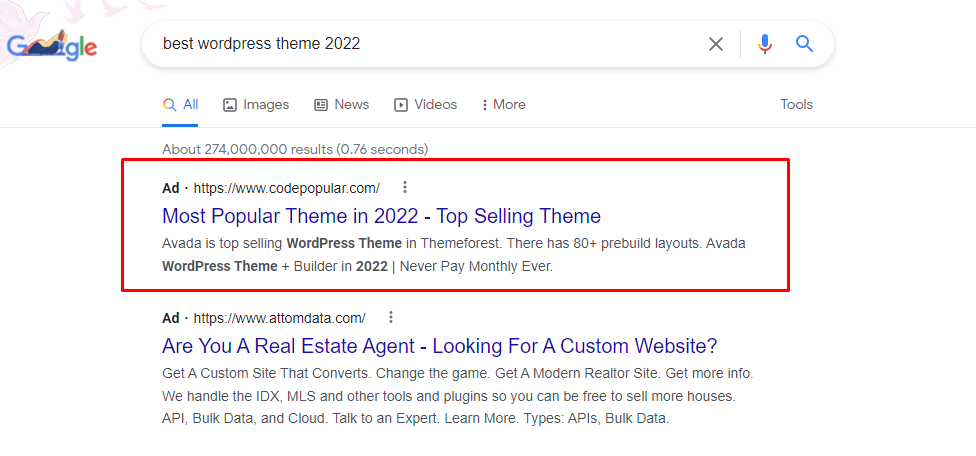Start voice search with microphone icon
Image resolution: width=976 pixels, height=456 pixels.
(x=765, y=44)
